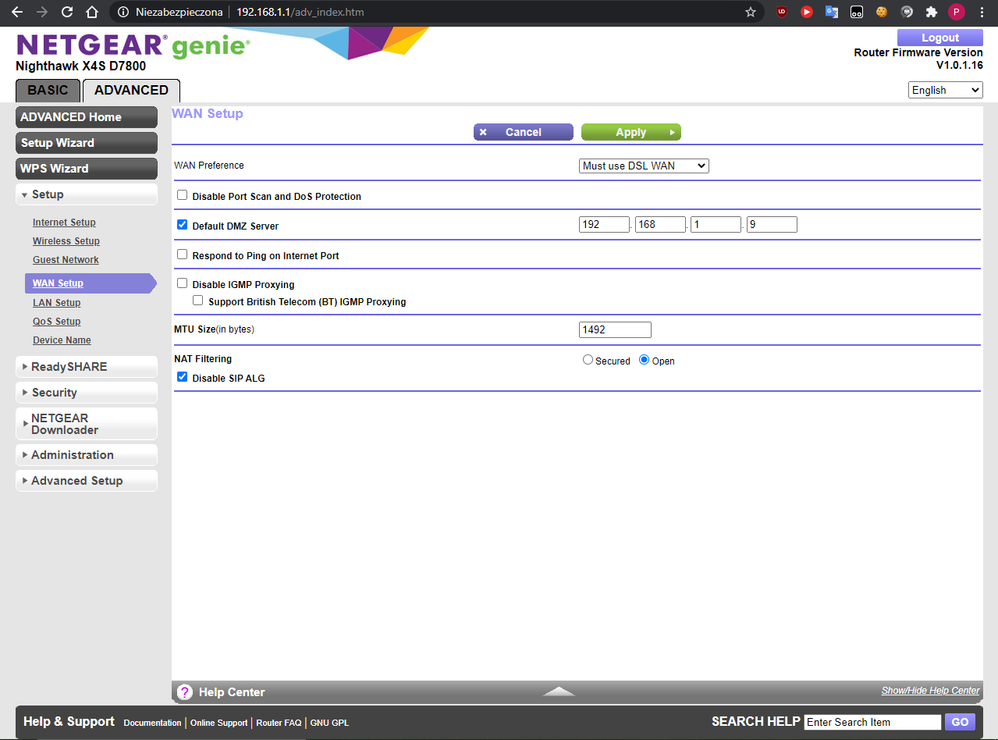Viewport: 998px width, 740px height.
Task: Click the Help Center question mark icon
Action: pos(185,692)
